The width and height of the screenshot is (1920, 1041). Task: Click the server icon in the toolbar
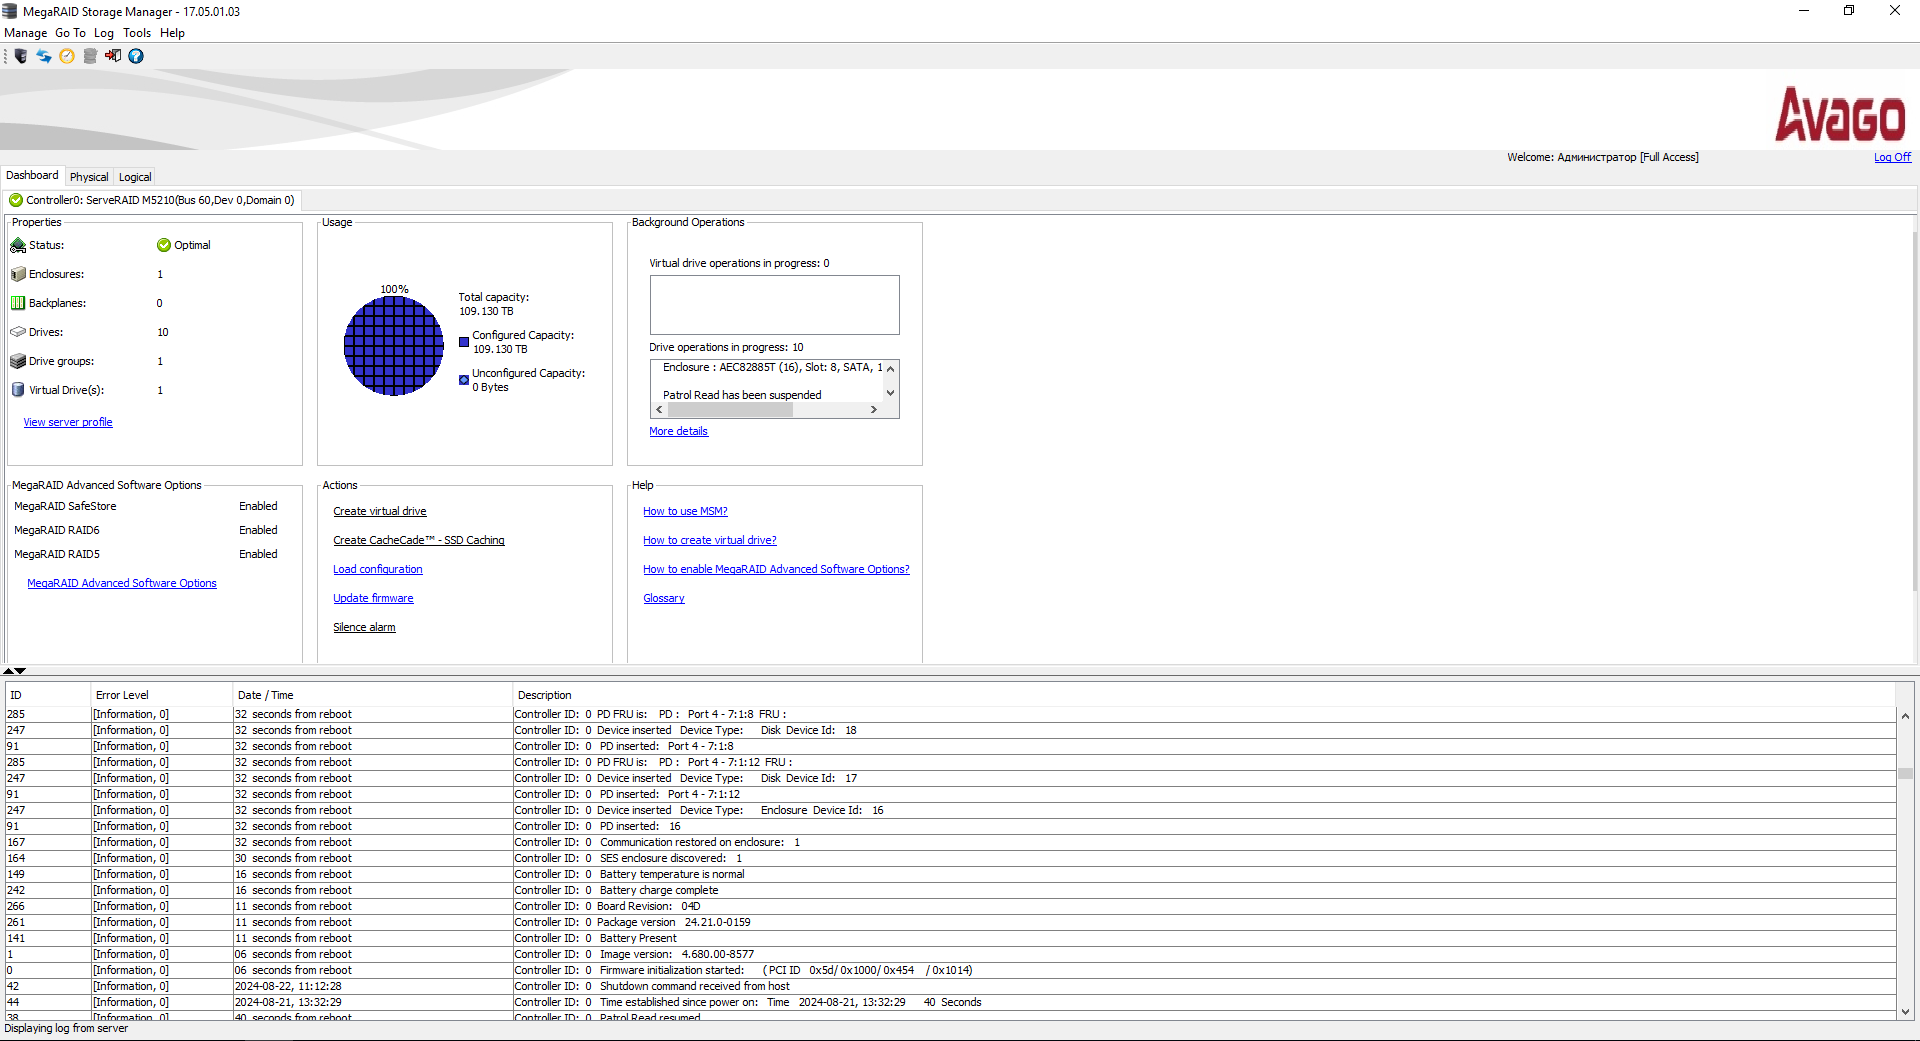21,56
